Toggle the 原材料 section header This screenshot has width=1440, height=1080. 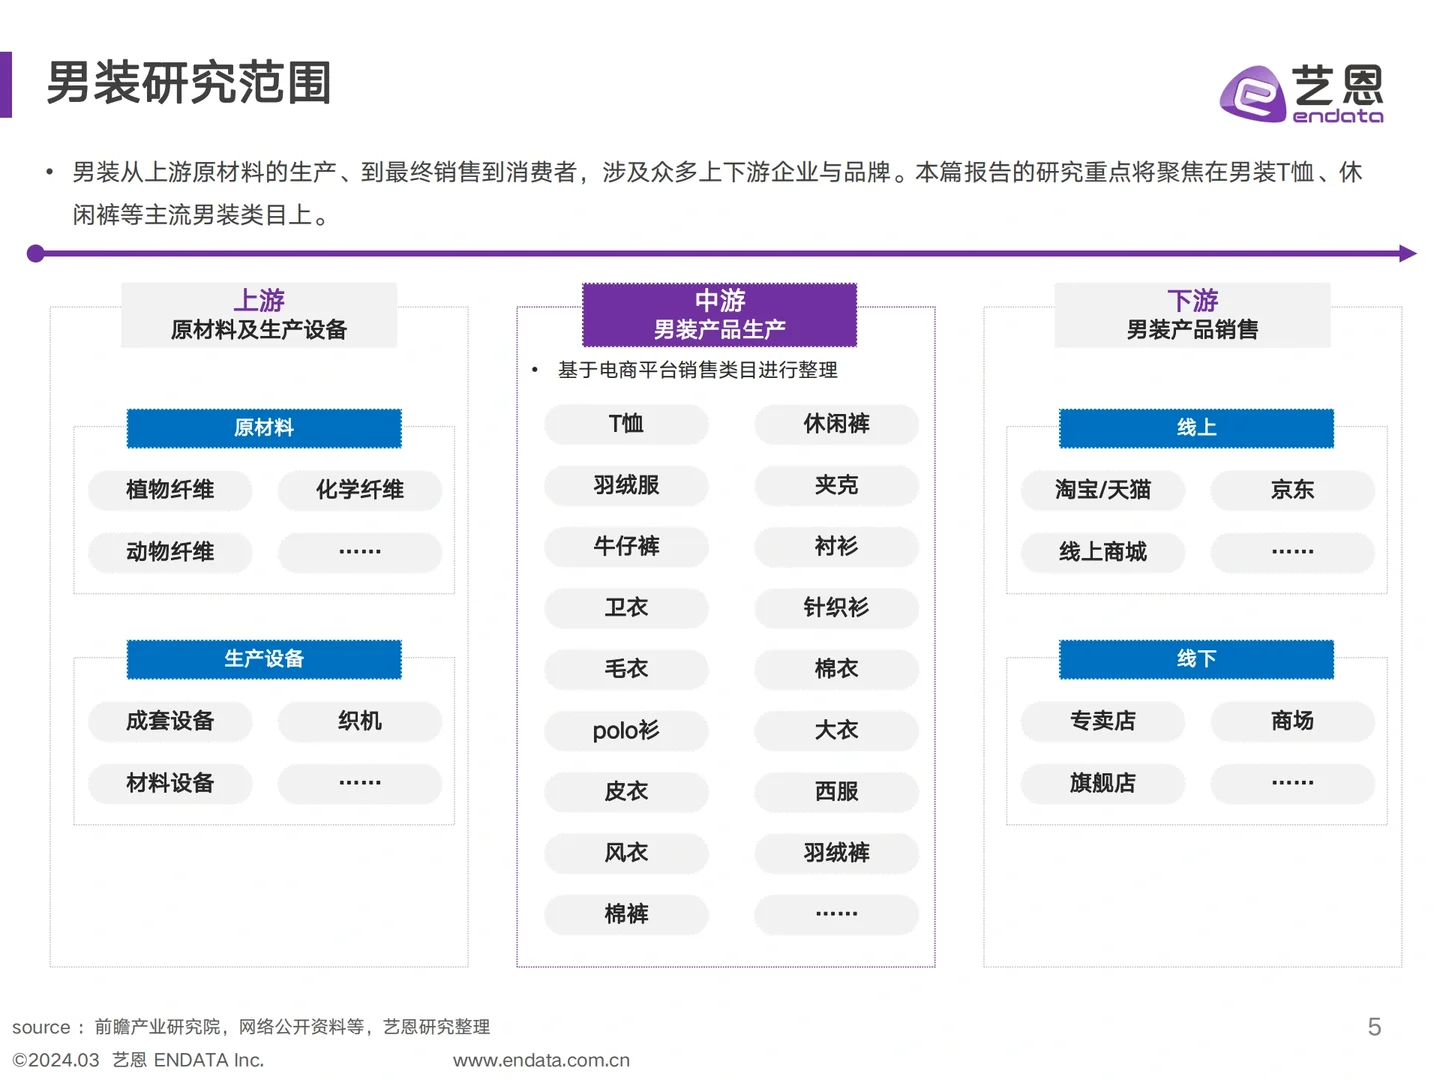pos(263,428)
